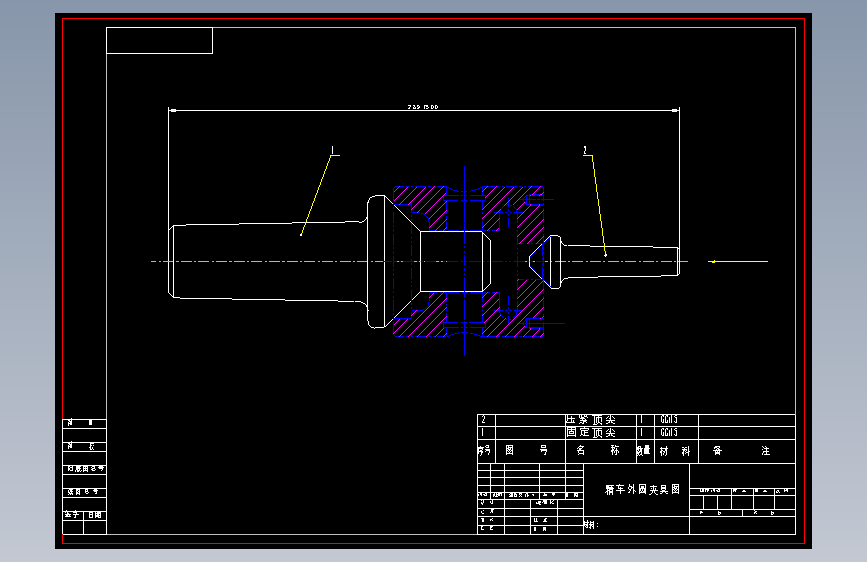Select GCr15 material in row 1

point(669,433)
